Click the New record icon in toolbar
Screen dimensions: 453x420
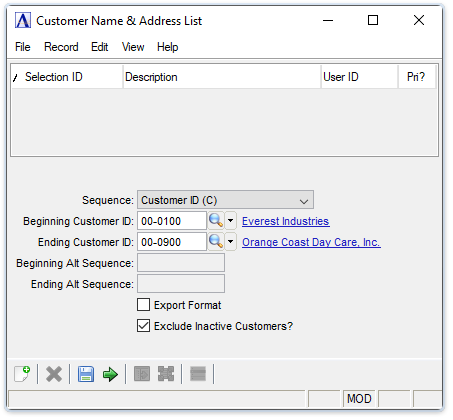(x=22, y=374)
